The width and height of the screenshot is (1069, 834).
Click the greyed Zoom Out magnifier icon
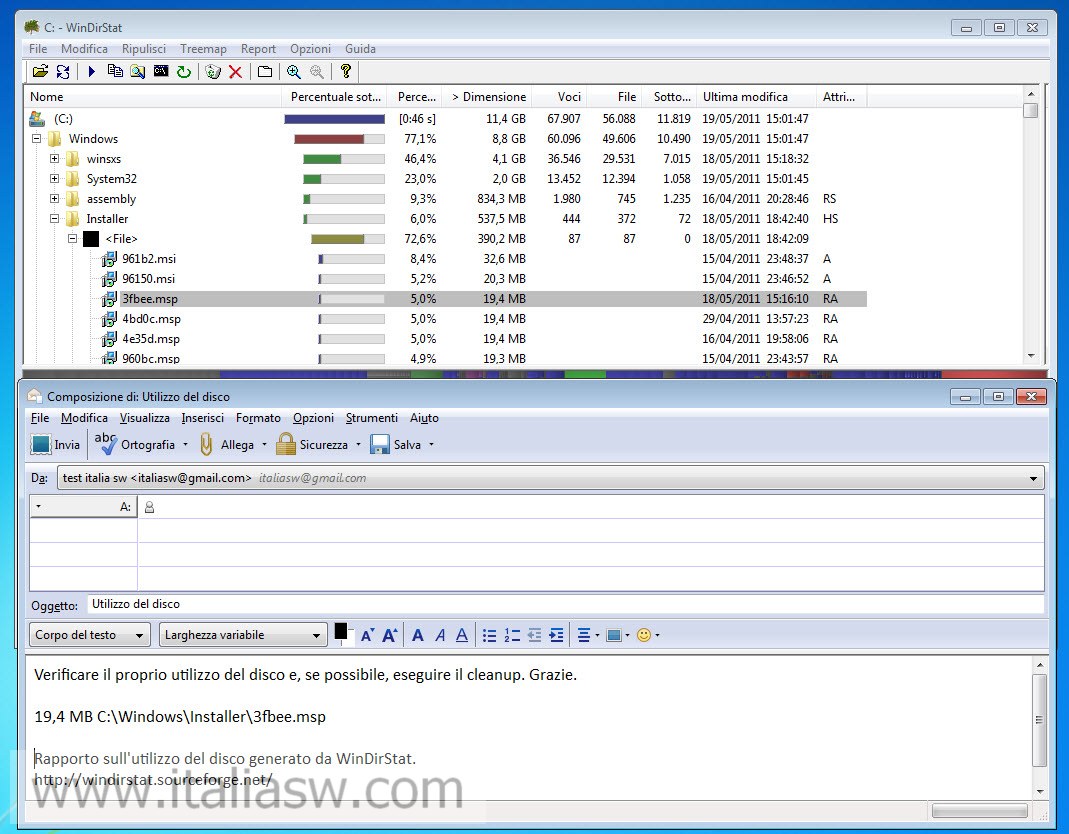coord(316,71)
